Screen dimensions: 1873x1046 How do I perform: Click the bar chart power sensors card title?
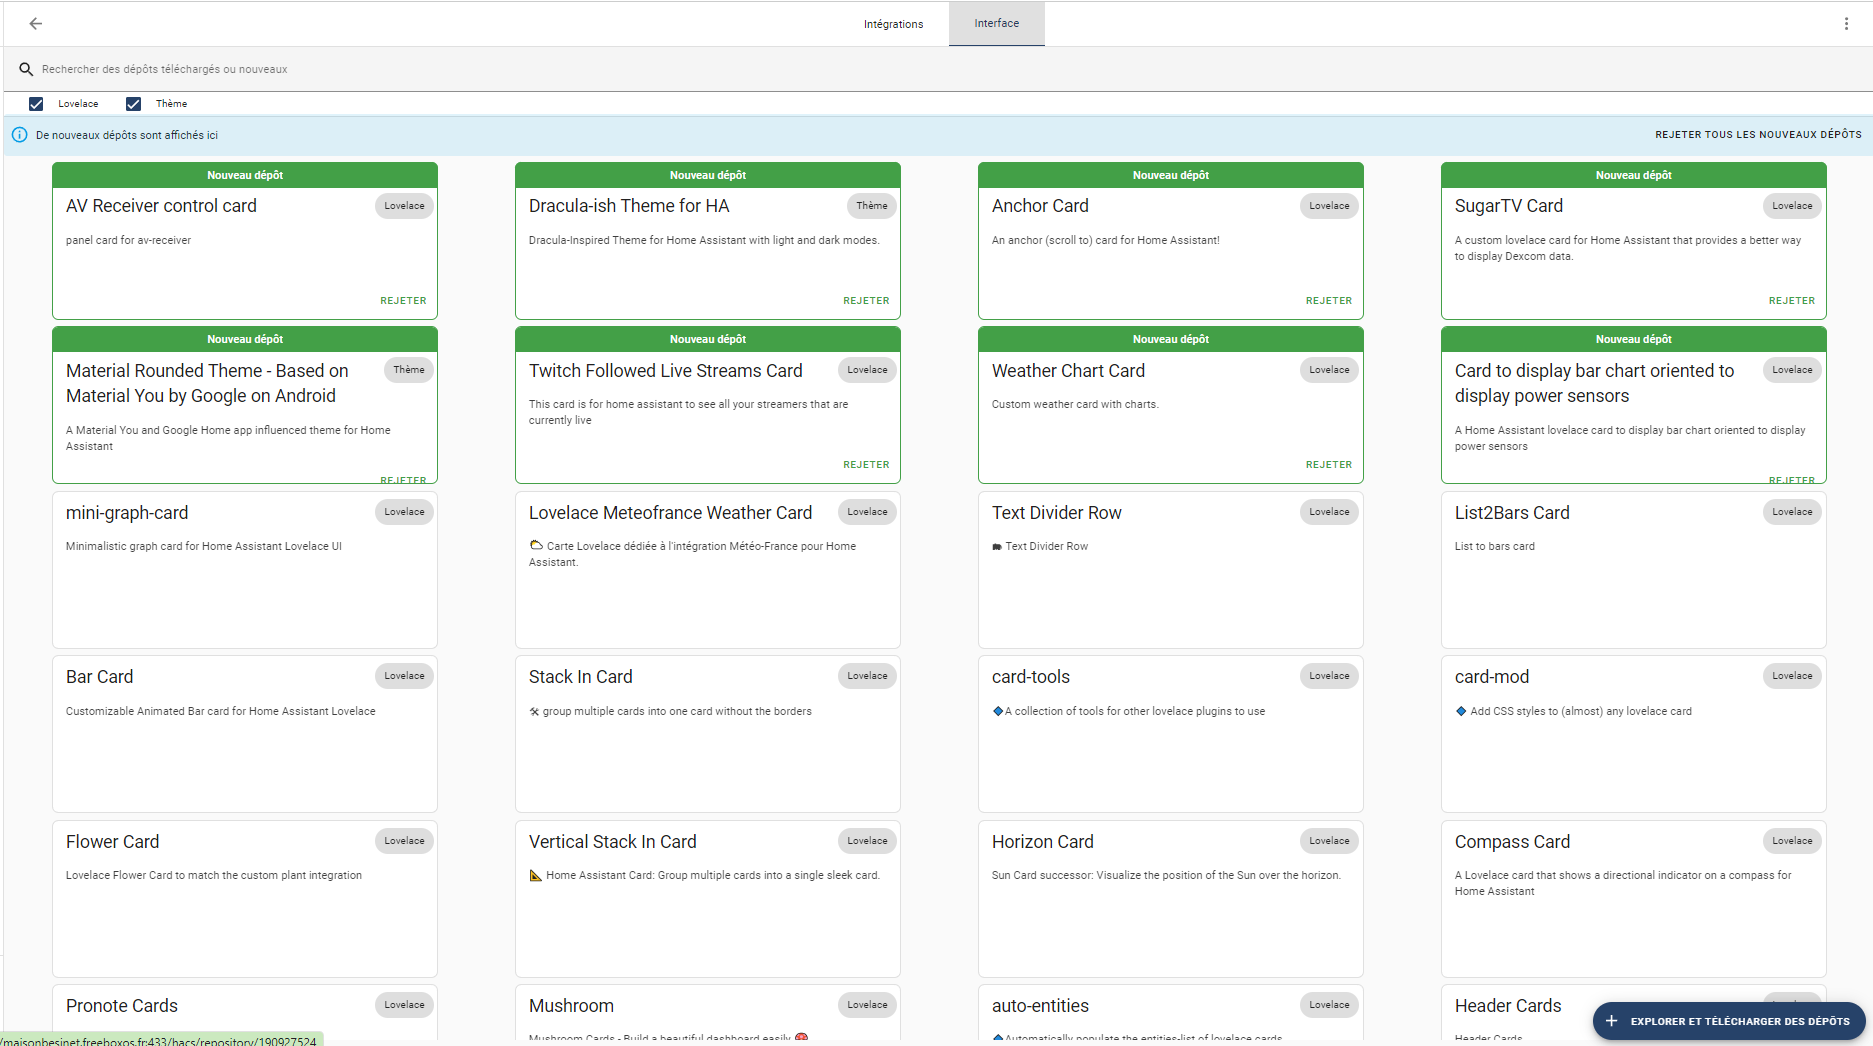(1594, 383)
